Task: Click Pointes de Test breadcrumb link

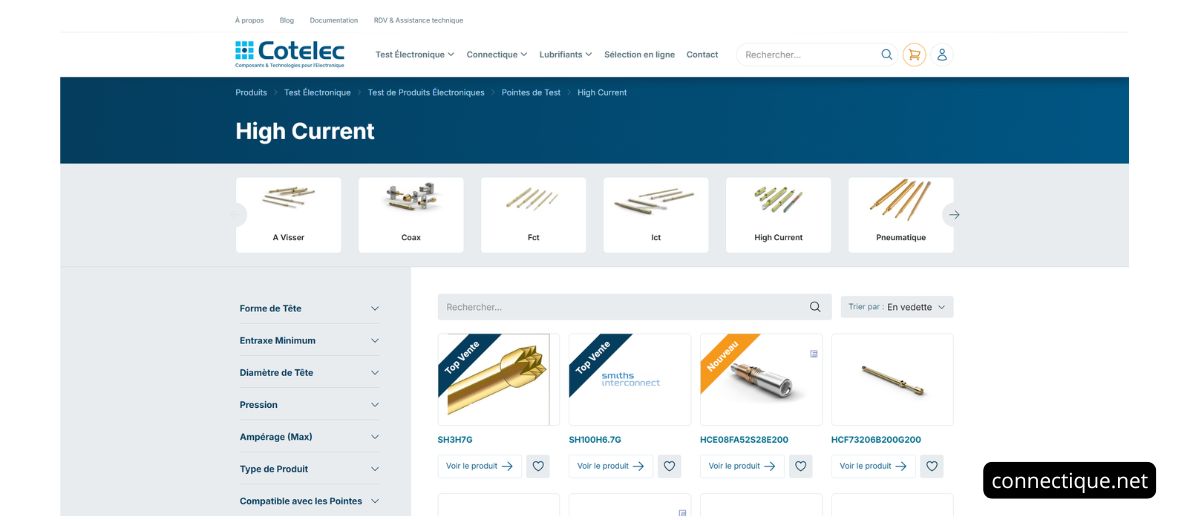Action: point(531,92)
